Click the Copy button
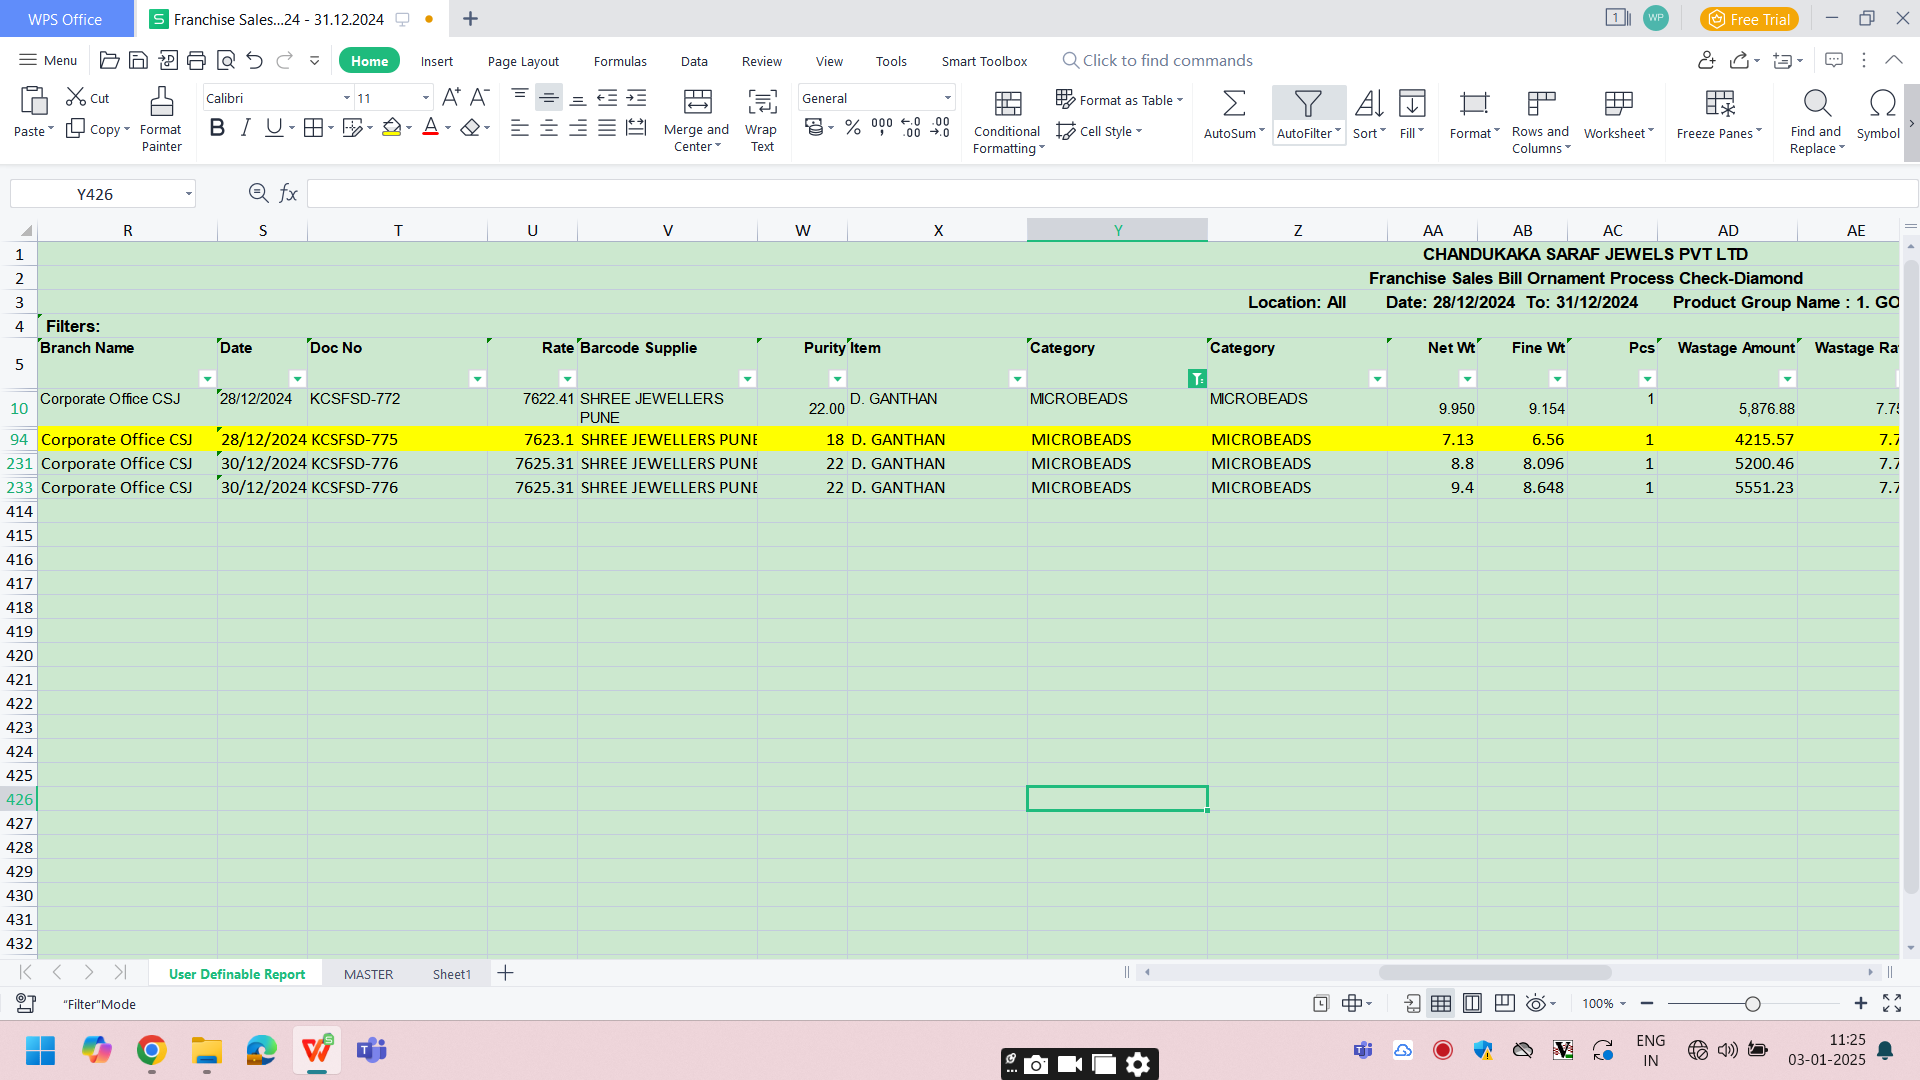The width and height of the screenshot is (1920, 1080). tap(97, 129)
